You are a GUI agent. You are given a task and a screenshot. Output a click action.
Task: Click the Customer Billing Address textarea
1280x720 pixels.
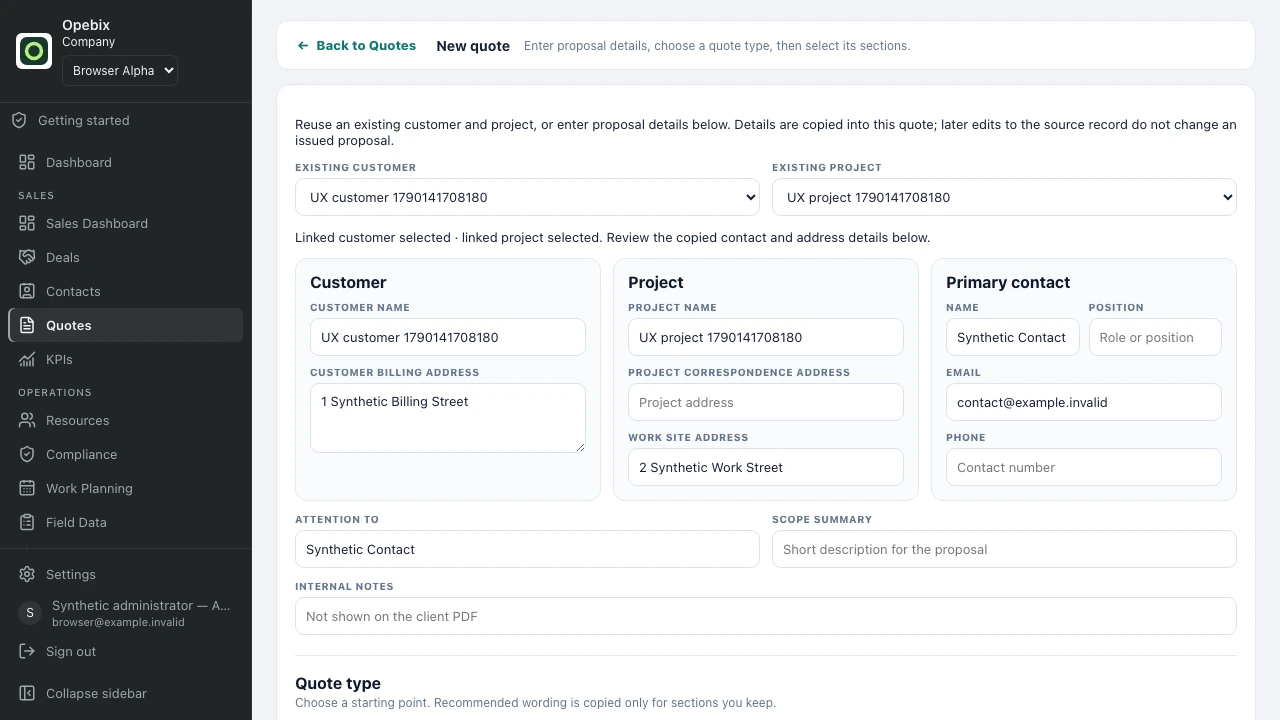[x=448, y=418]
